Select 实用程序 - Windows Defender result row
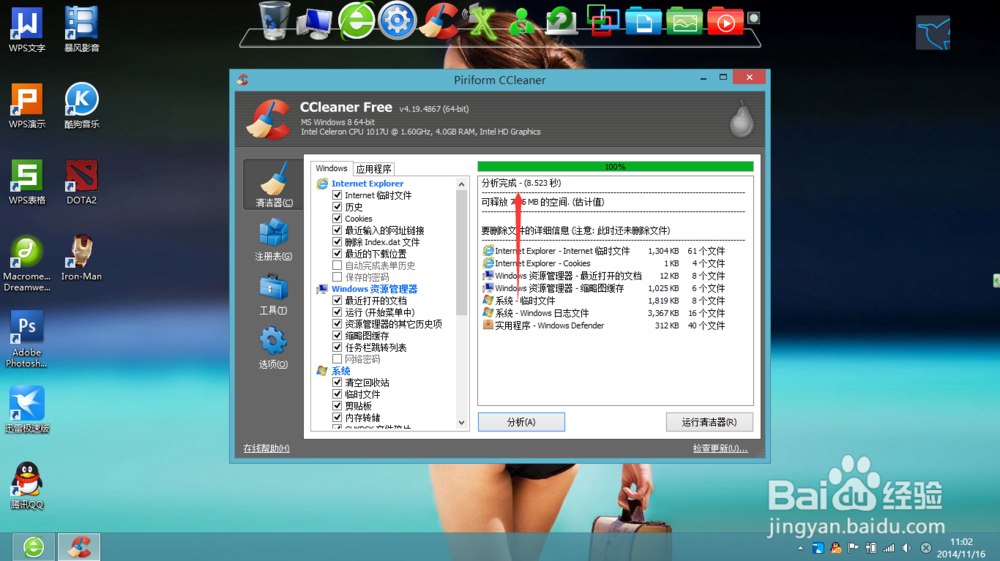 click(603, 326)
